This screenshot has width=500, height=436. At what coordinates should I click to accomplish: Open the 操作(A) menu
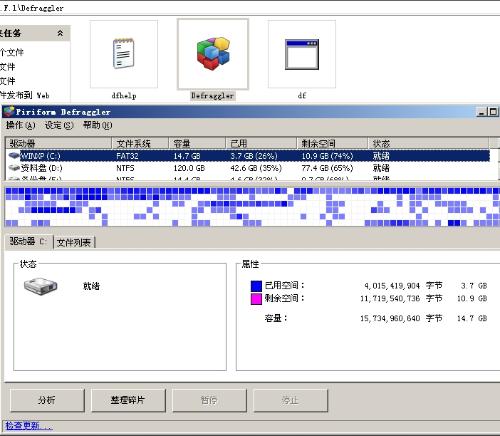coord(20,125)
